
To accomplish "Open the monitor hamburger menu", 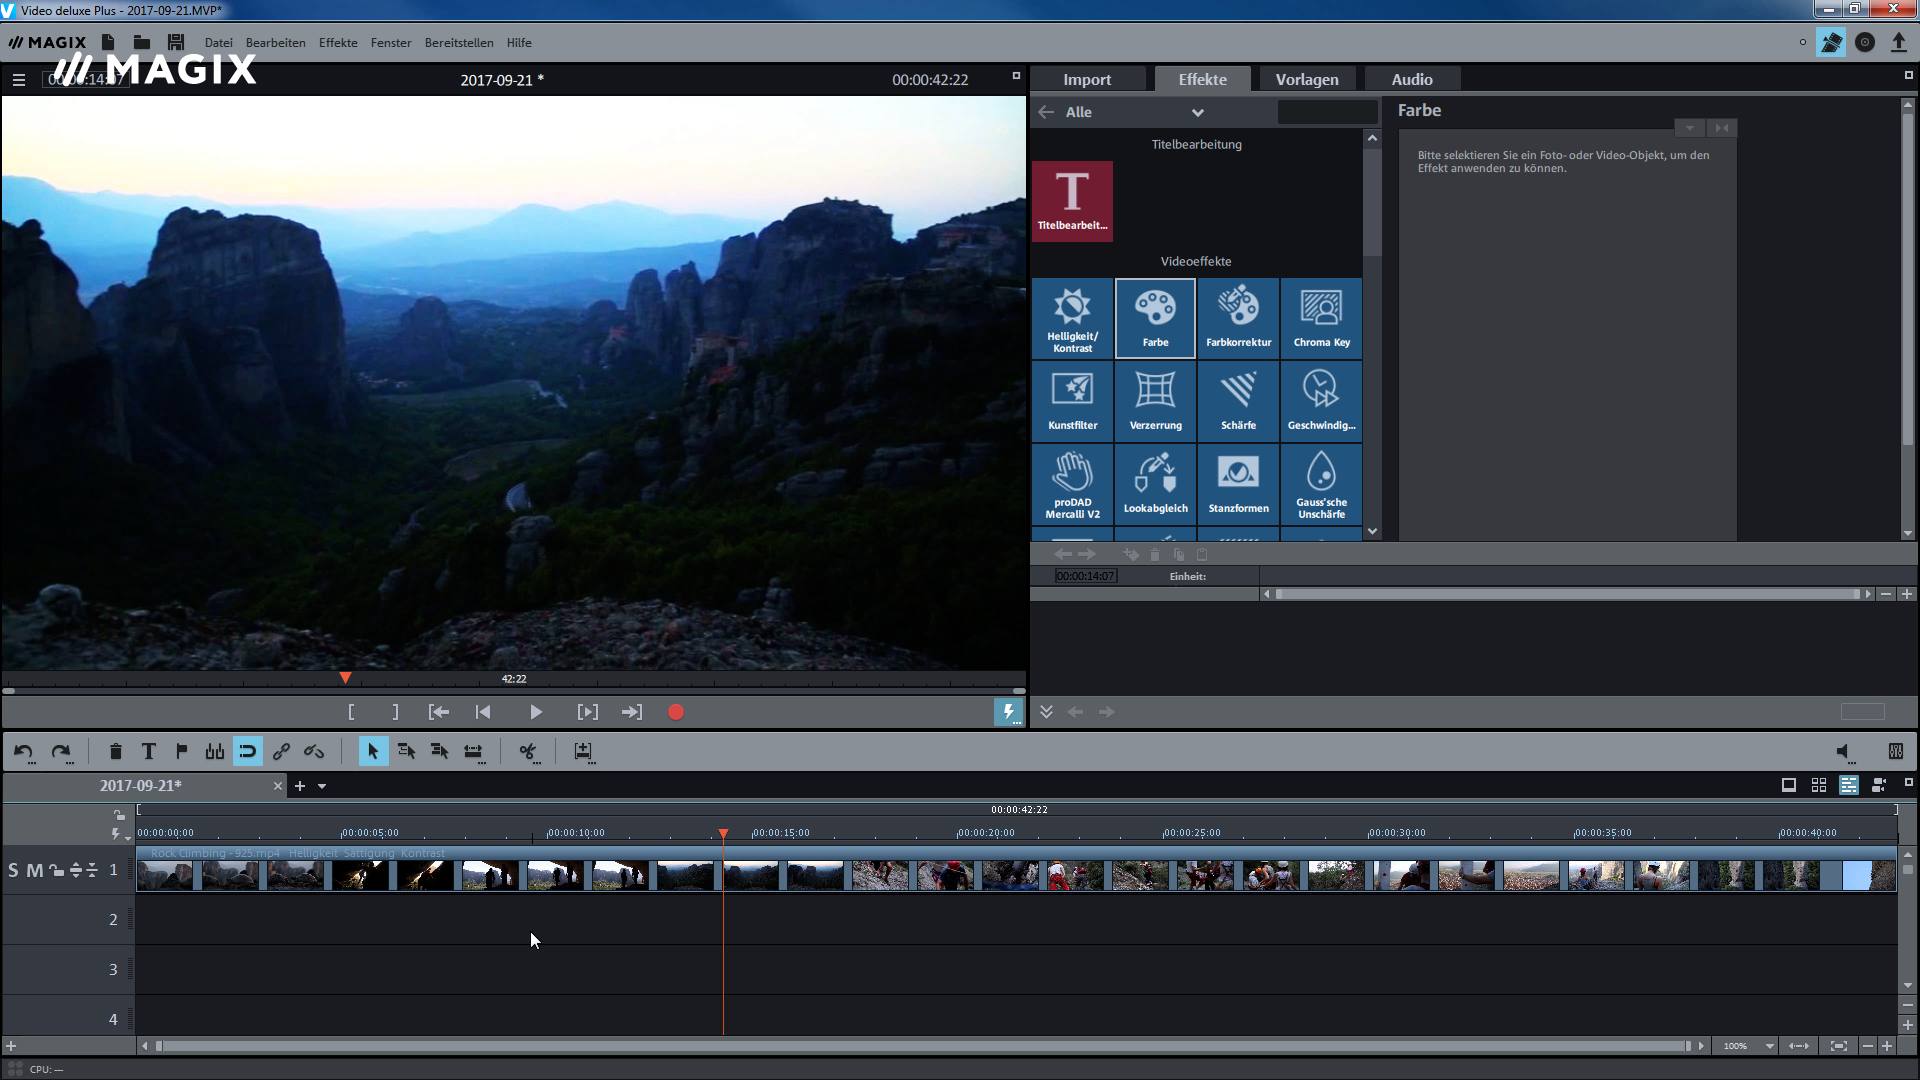I will click(x=19, y=80).
